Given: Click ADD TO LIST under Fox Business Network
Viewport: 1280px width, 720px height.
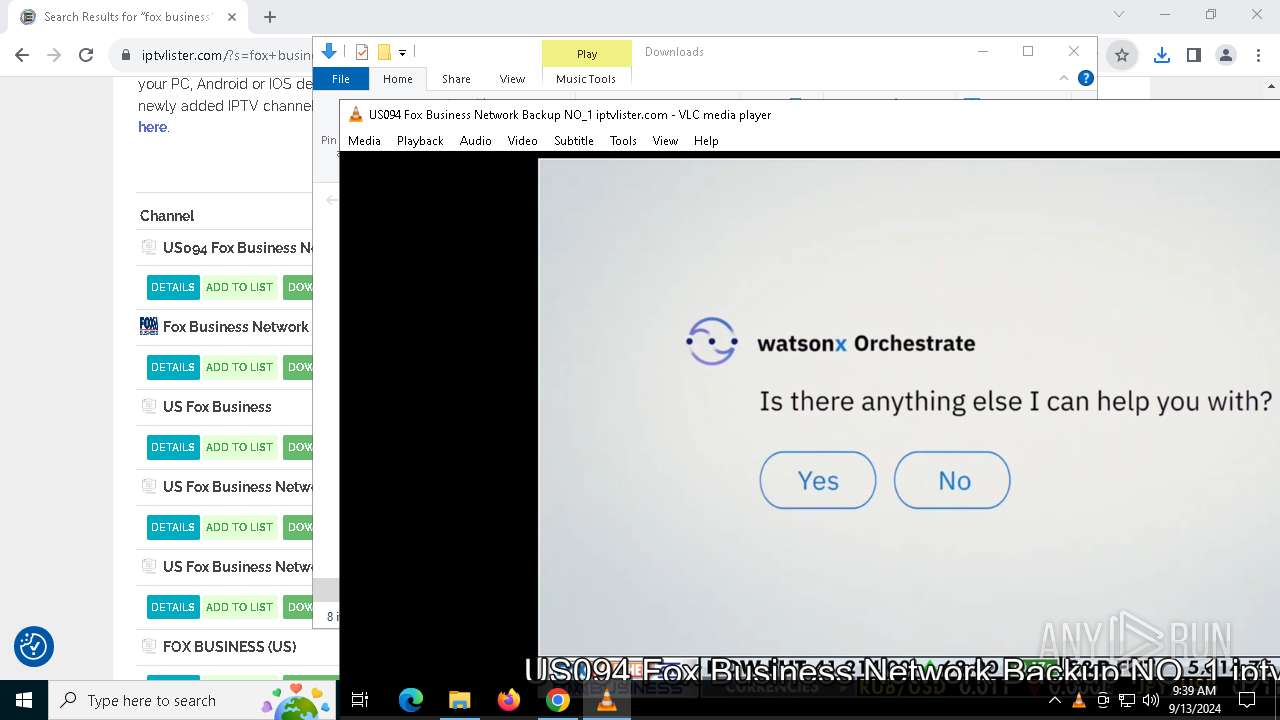Looking at the screenshot, I should [239, 367].
